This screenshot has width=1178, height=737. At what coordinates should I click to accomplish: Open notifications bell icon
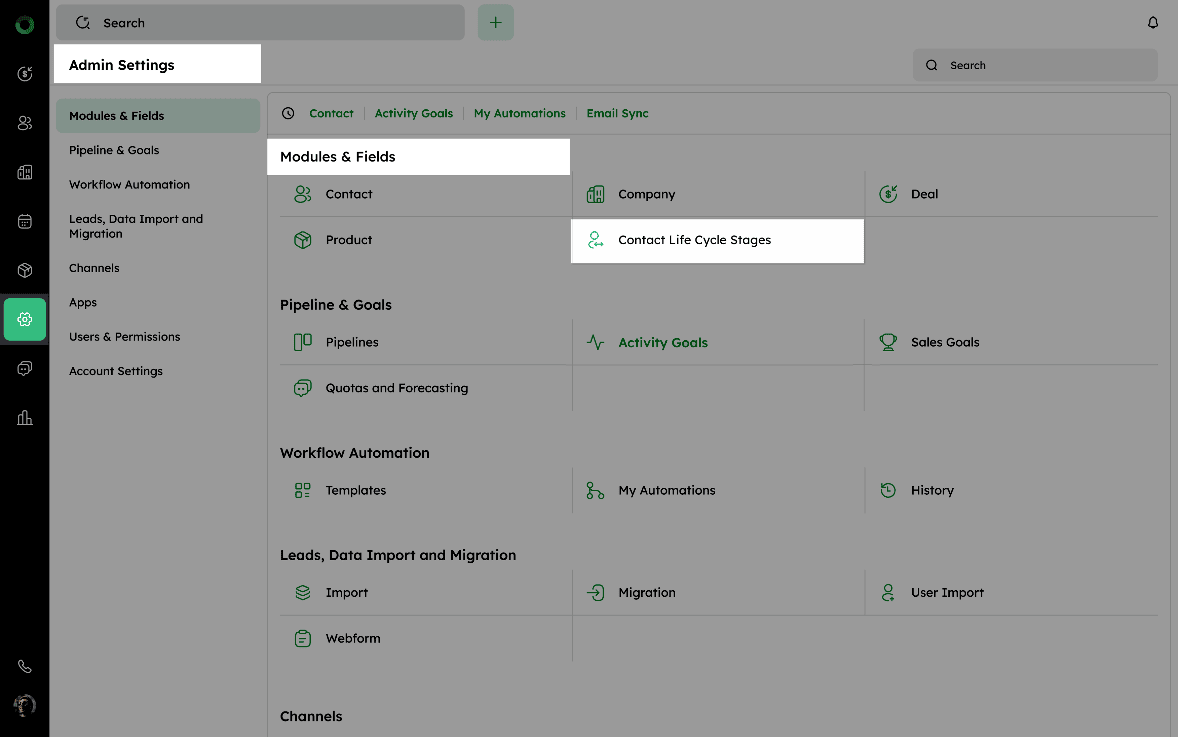tap(1153, 23)
